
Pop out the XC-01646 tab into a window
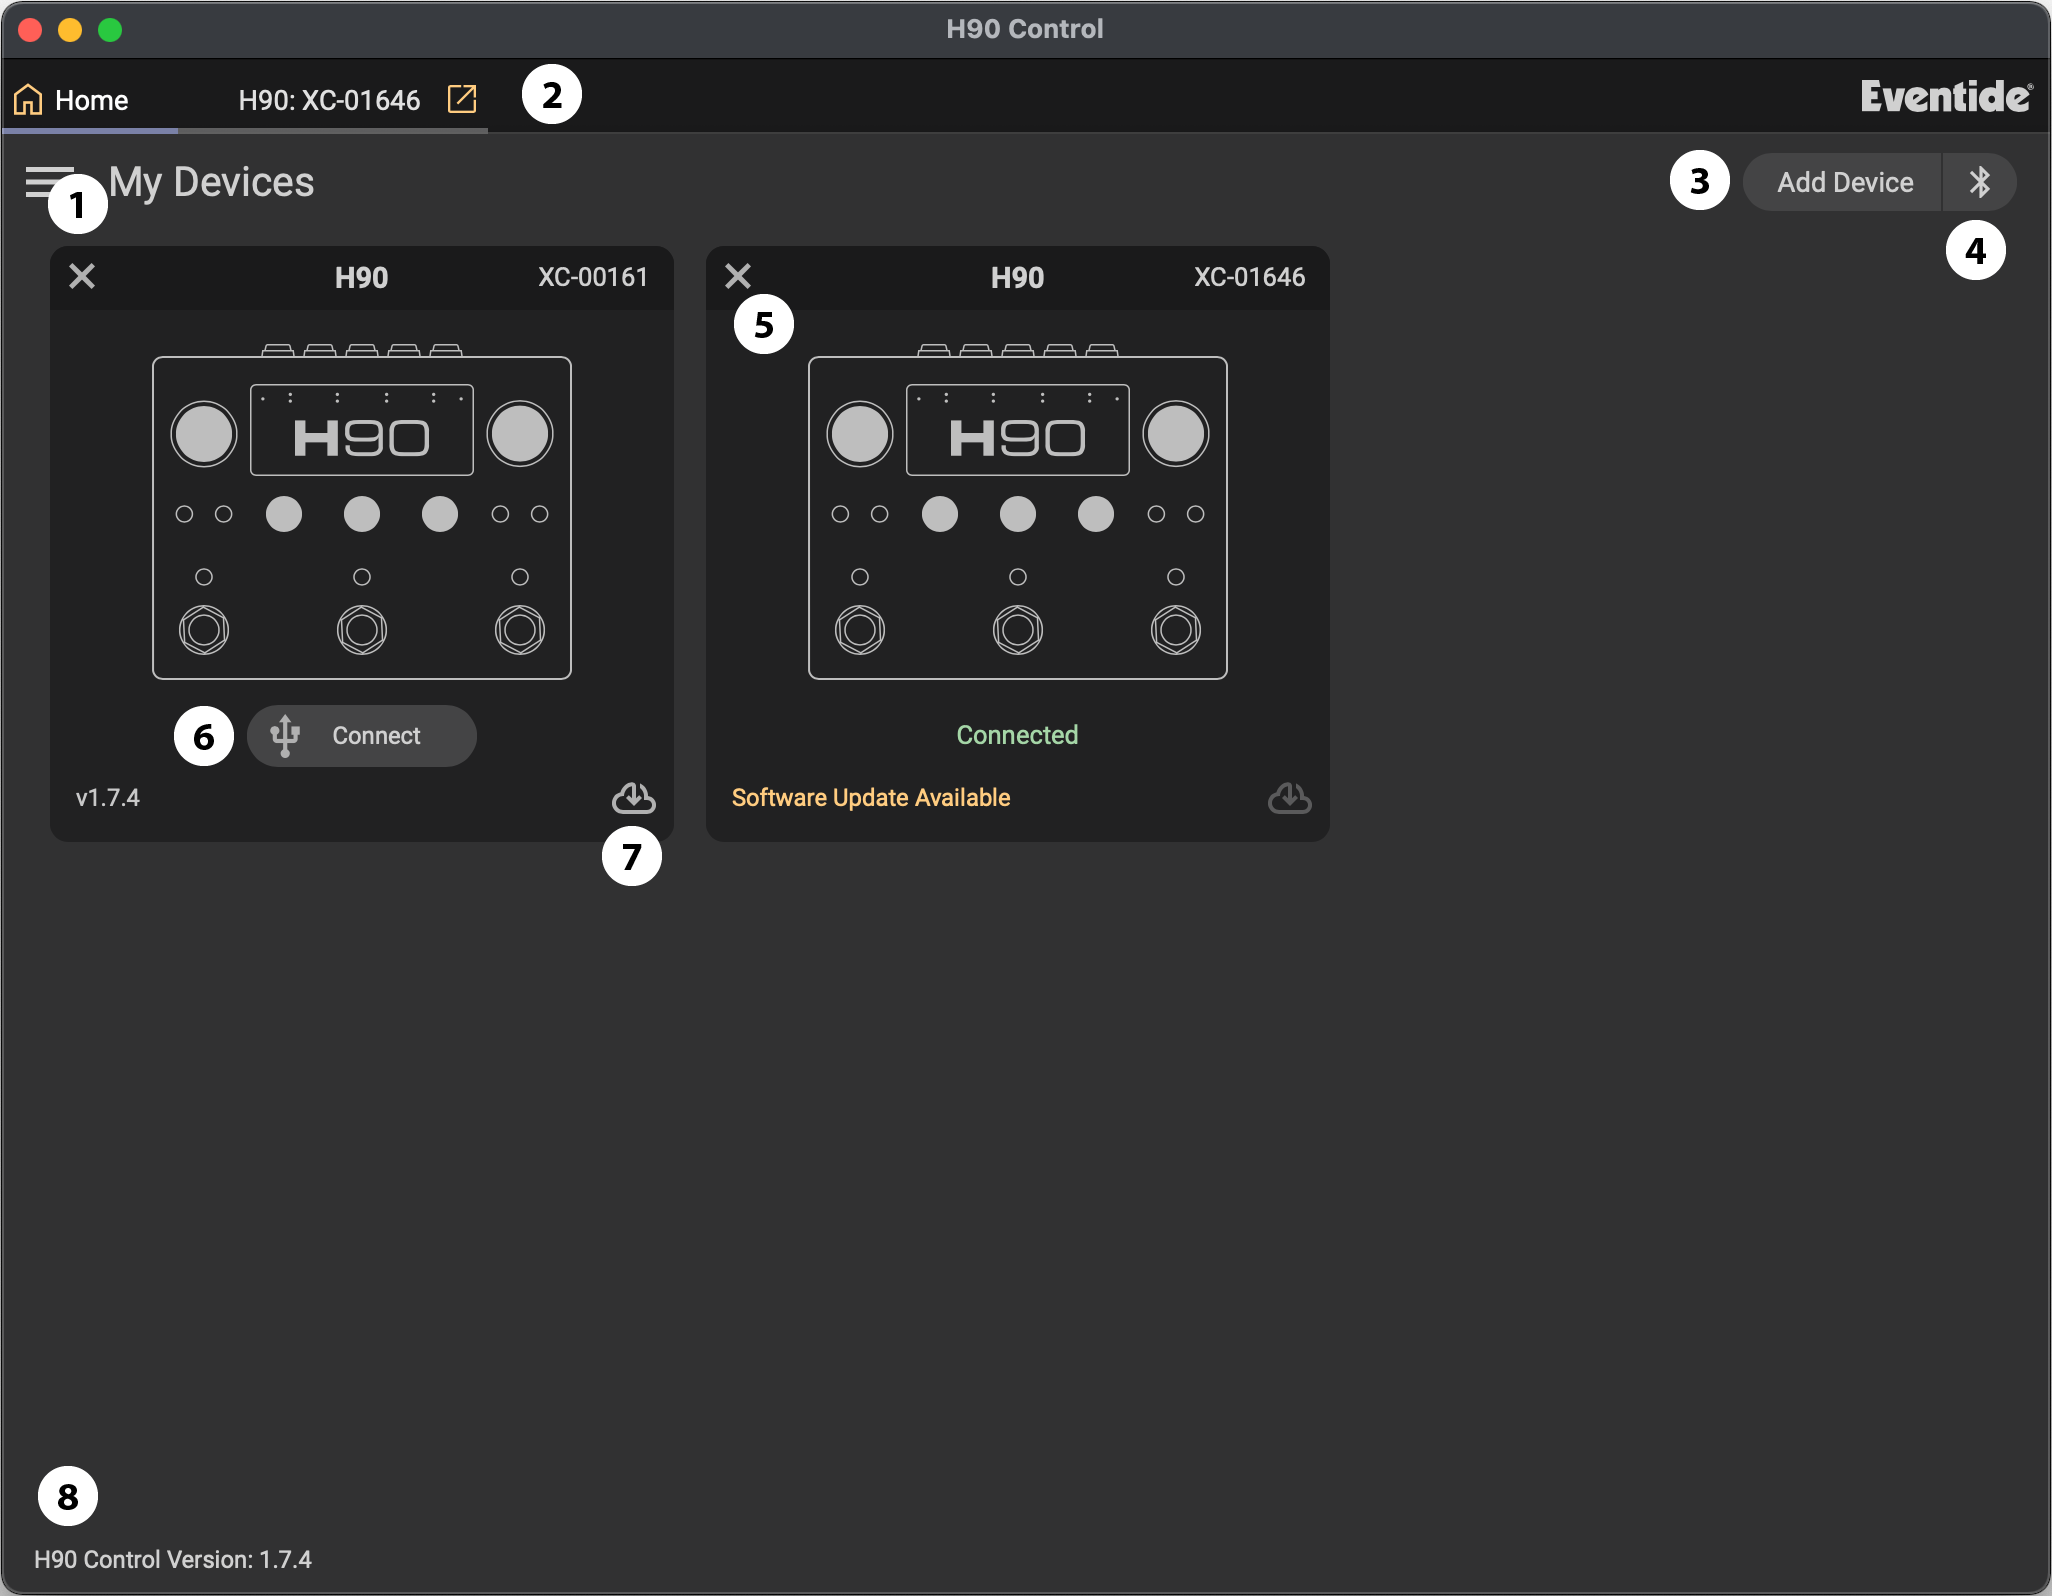point(462,99)
